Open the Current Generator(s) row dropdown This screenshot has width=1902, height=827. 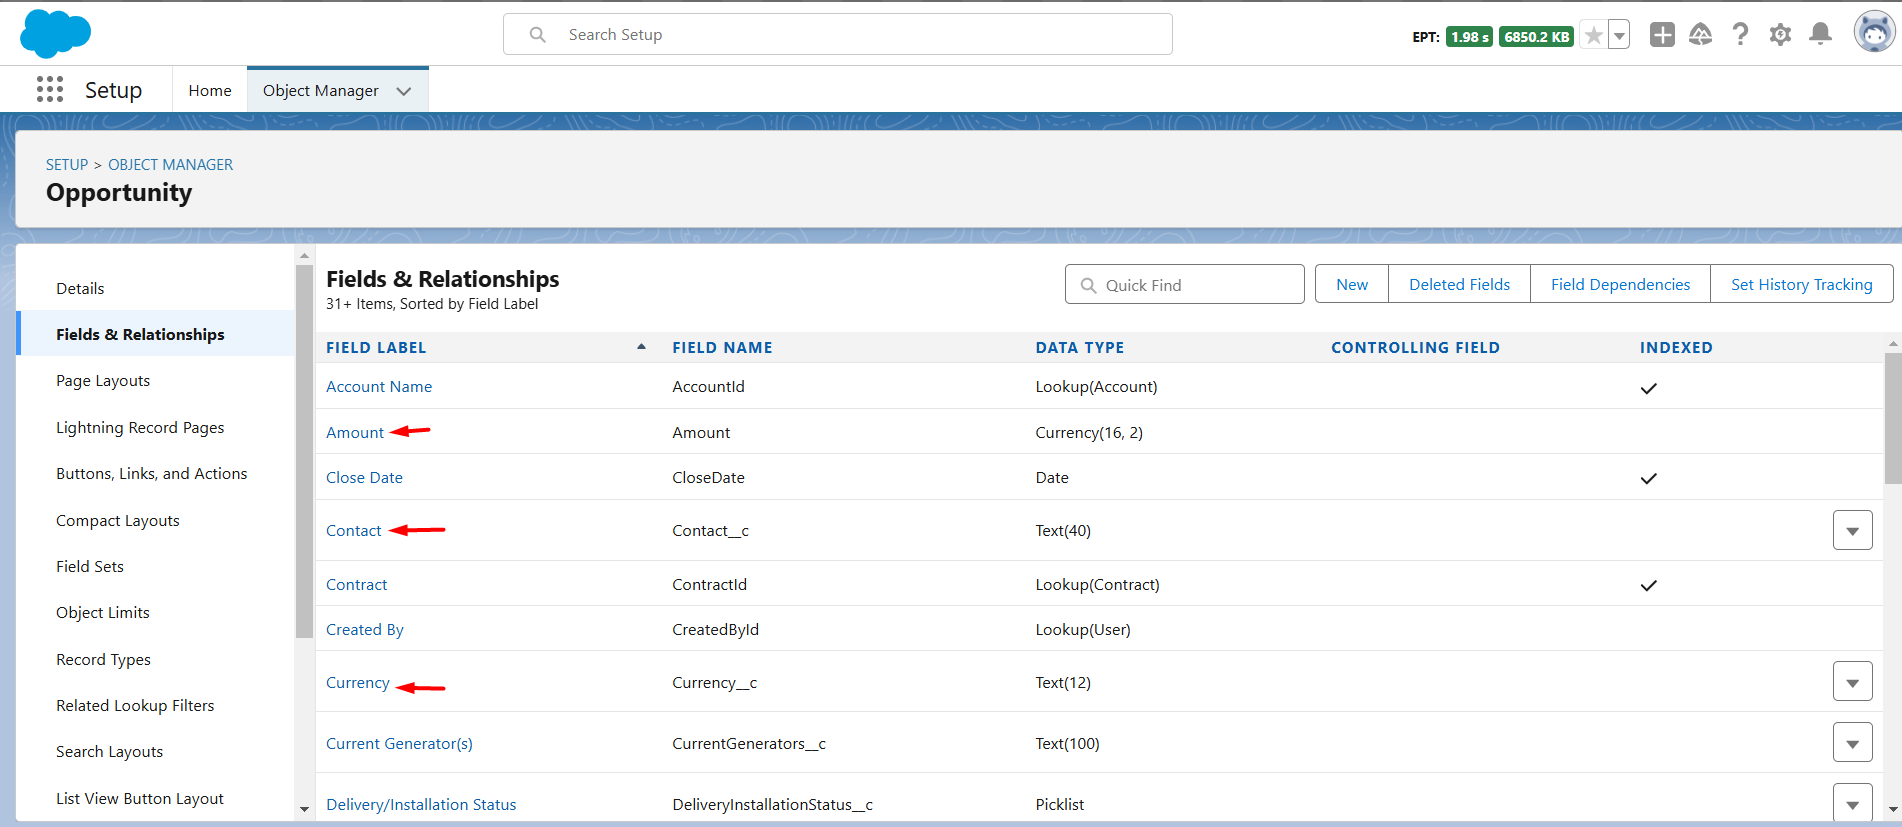coord(1852,743)
